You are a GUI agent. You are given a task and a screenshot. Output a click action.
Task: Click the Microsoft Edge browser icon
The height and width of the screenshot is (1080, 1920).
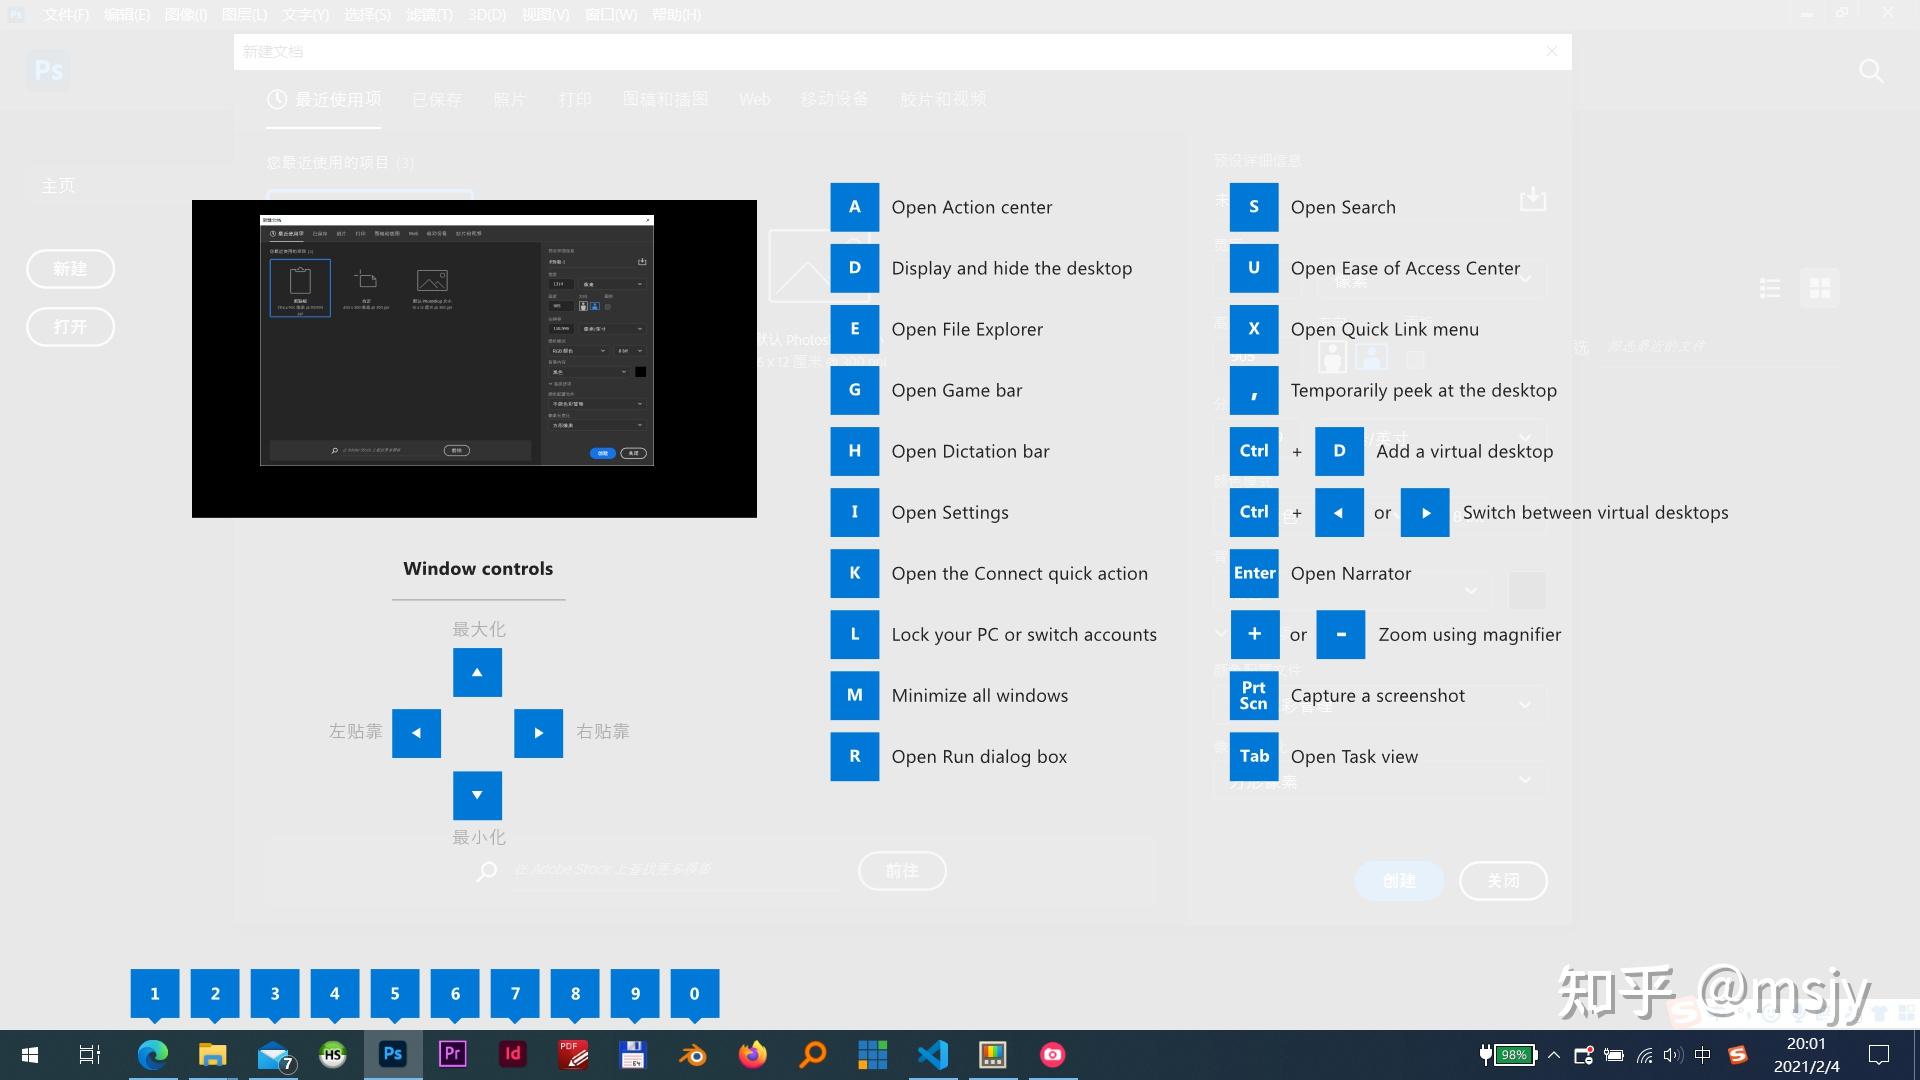click(152, 1054)
